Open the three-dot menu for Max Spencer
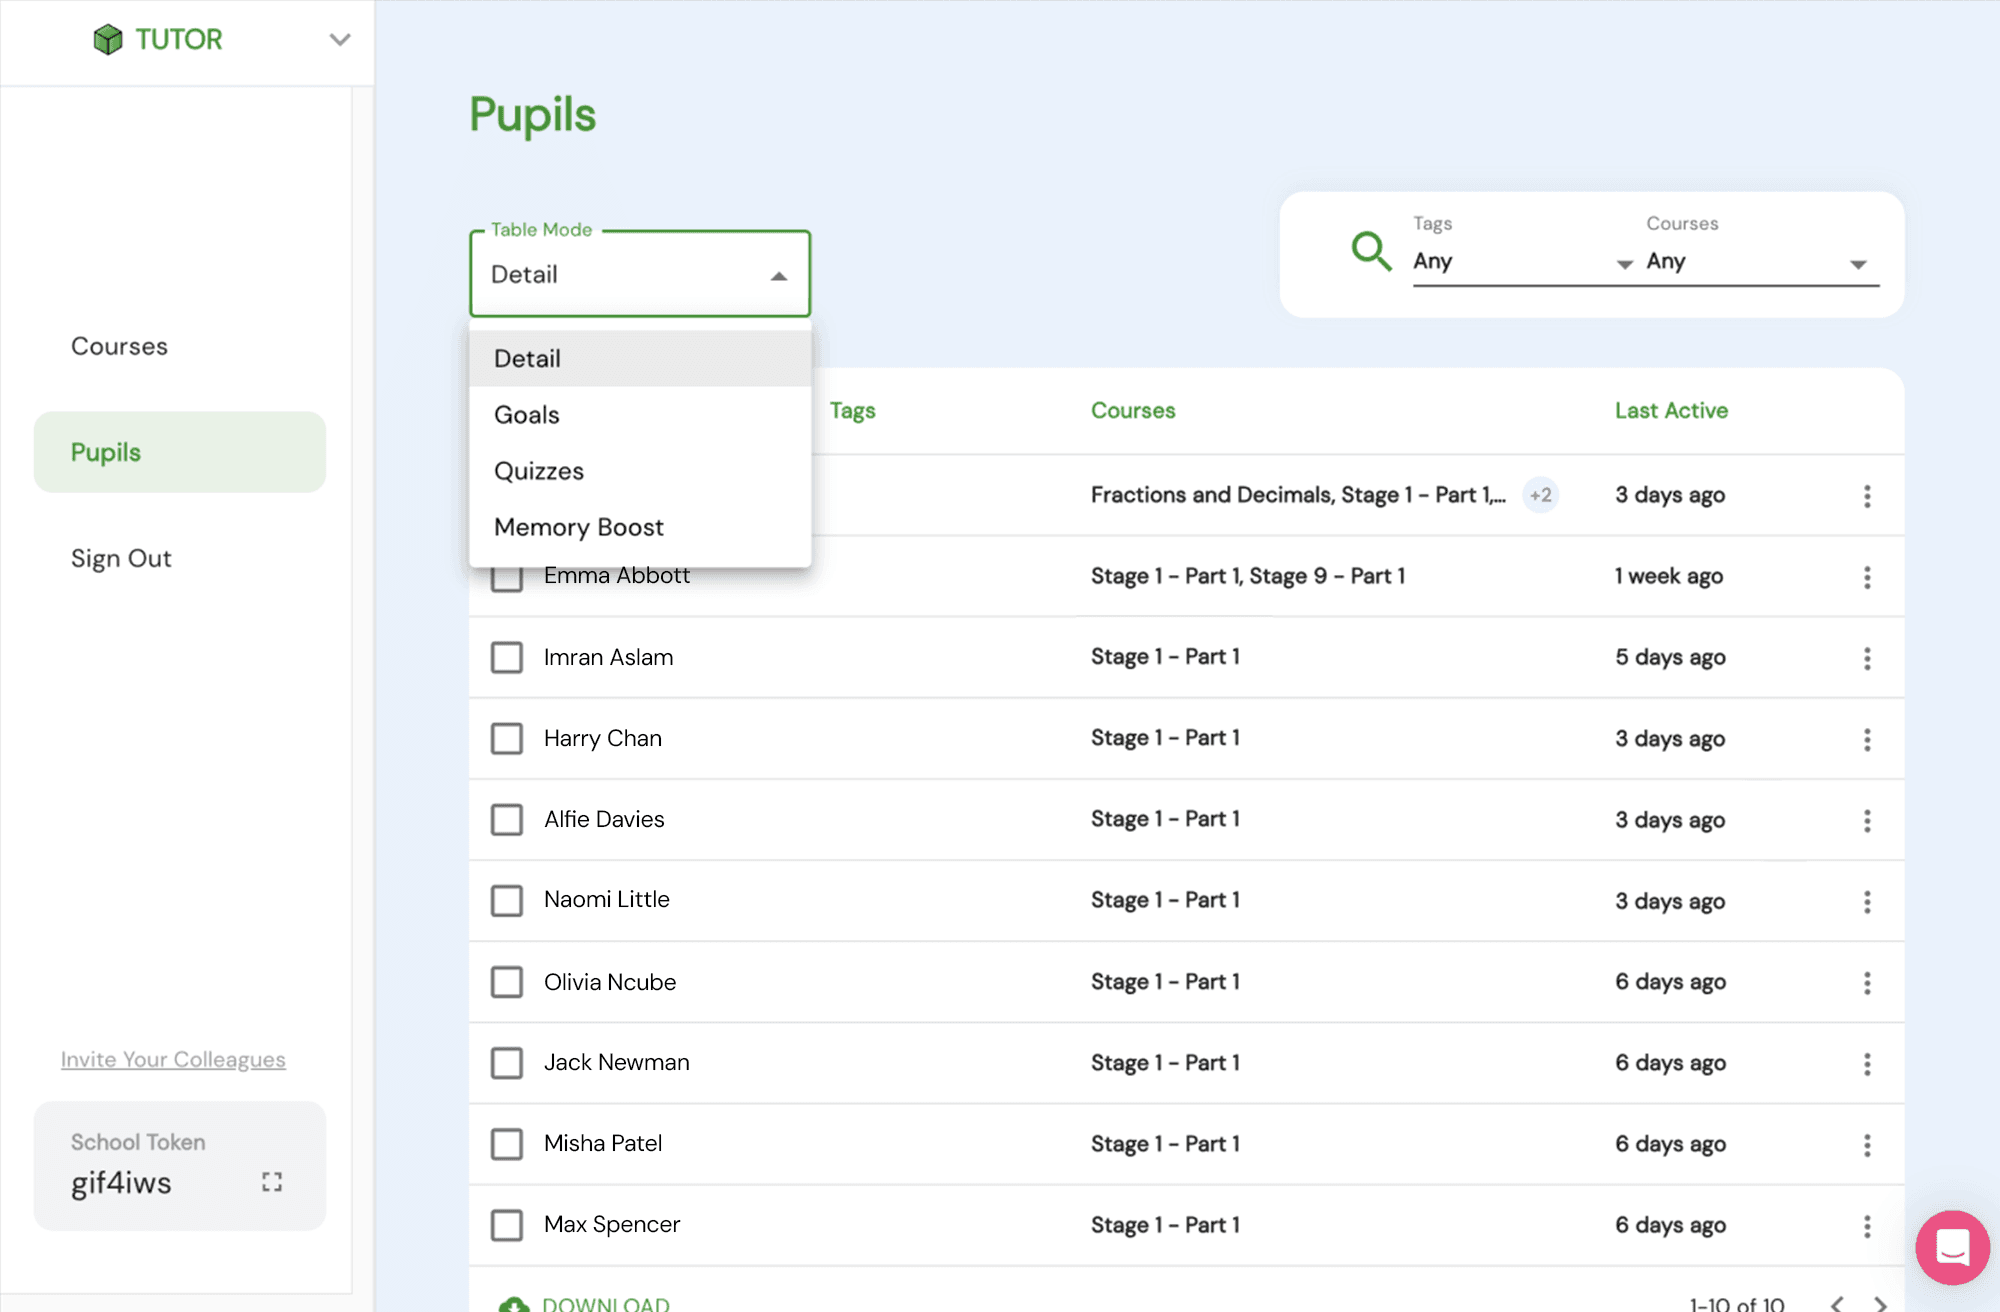This screenshot has height=1312, width=2000. pos(1866,1226)
